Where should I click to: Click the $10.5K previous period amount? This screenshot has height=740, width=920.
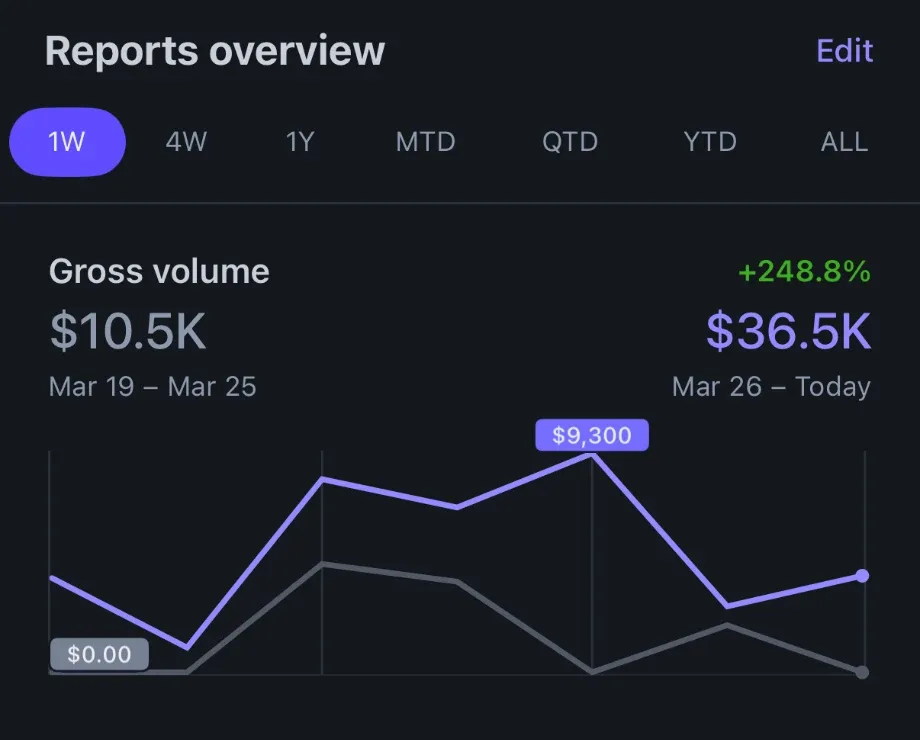pos(128,332)
